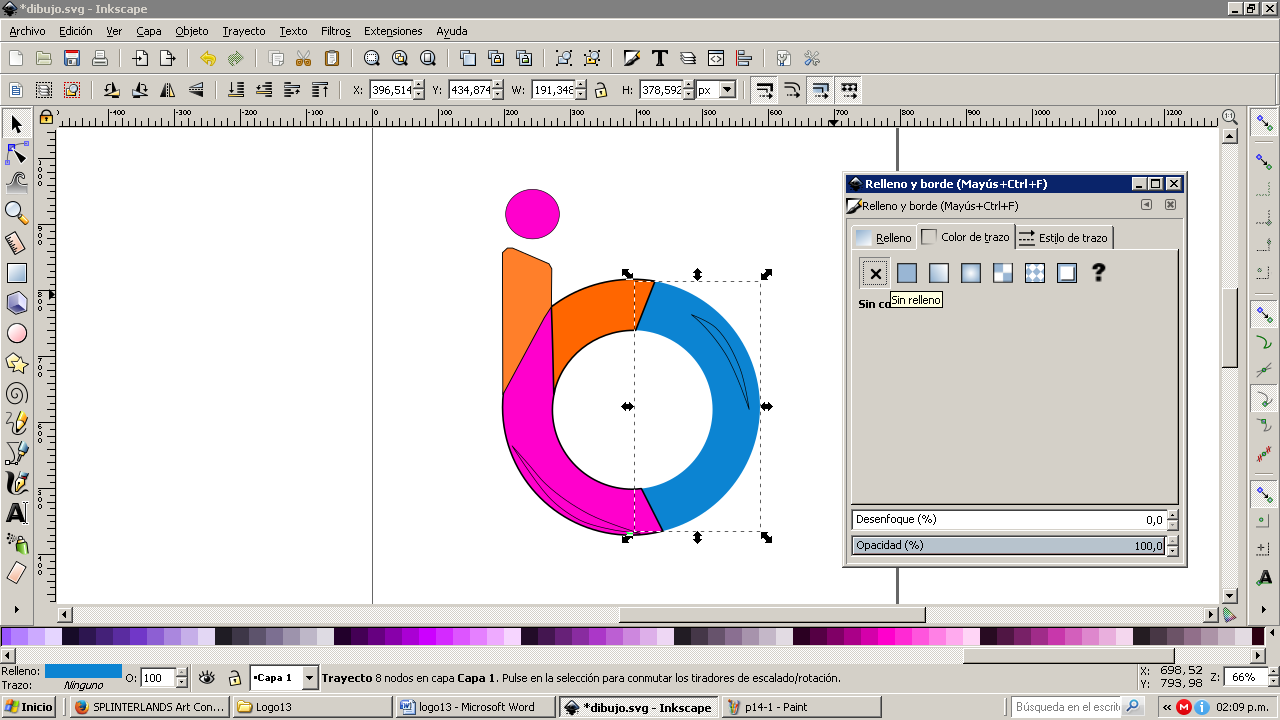The image size is (1280, 720).
Task: Click the Save document icon
Action: point(72,58)
